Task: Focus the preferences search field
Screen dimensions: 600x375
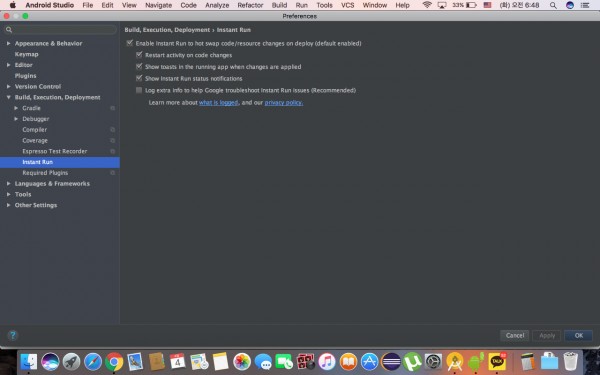Action: coord(60,29)
